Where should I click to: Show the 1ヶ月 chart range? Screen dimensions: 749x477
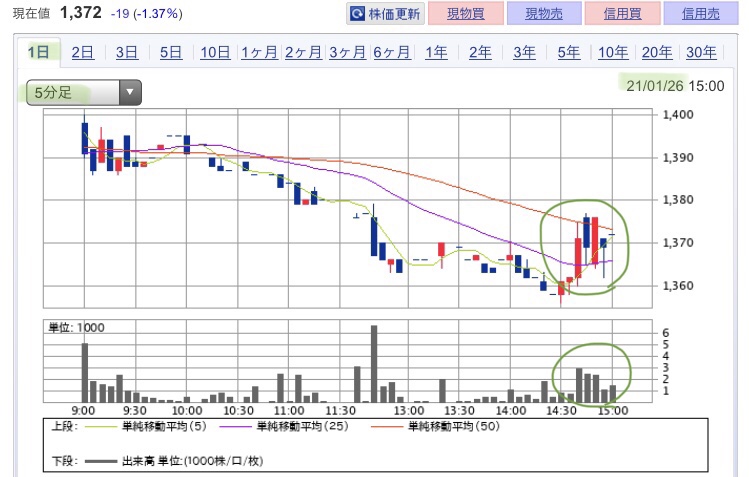pyautogui.click(x=260, y=53)
